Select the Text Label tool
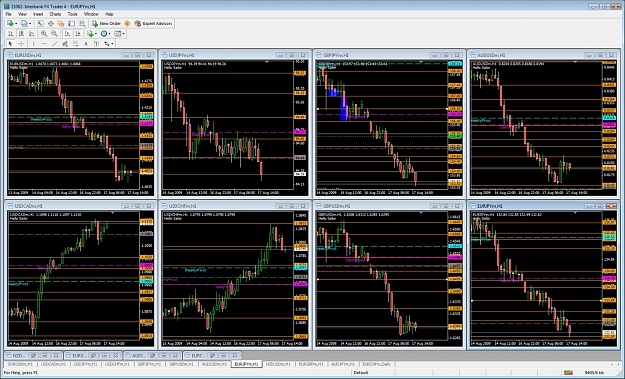 96,44
